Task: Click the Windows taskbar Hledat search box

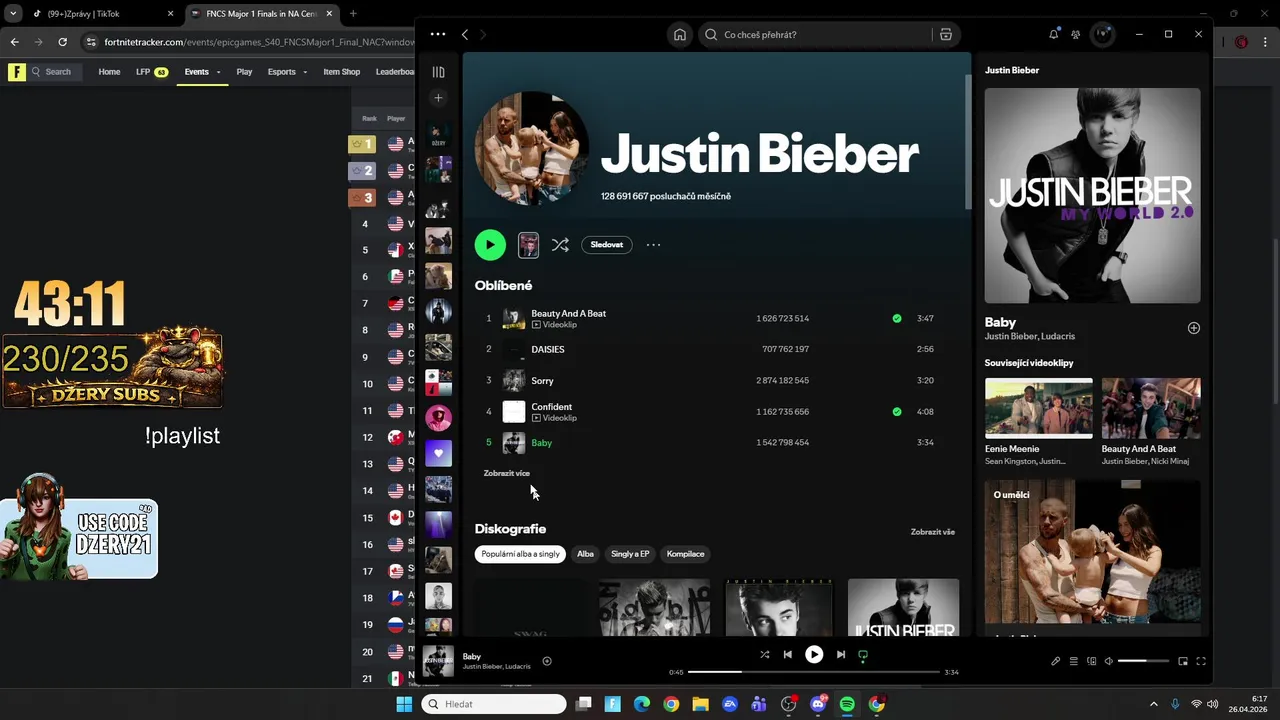Action: pyautogui.click(x=494, y=704)
